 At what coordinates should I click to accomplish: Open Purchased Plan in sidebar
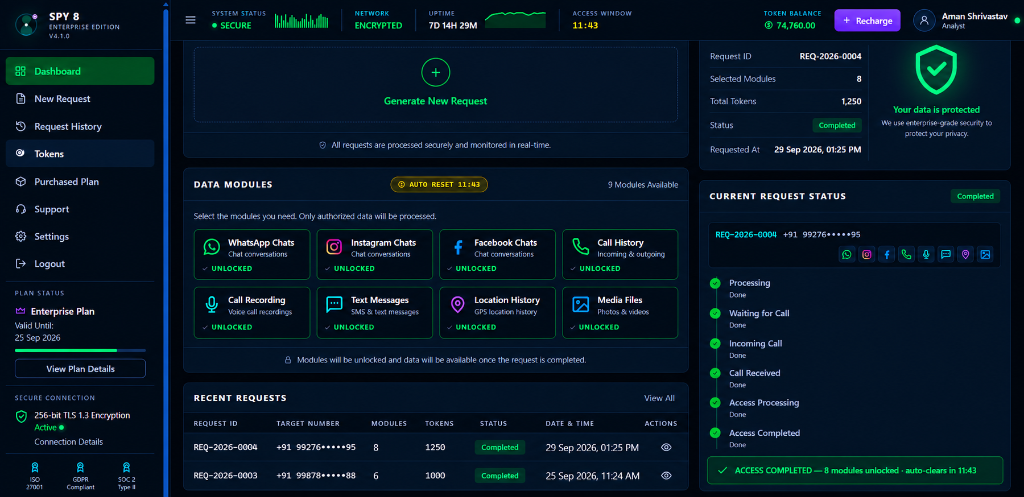pos(80,182)
